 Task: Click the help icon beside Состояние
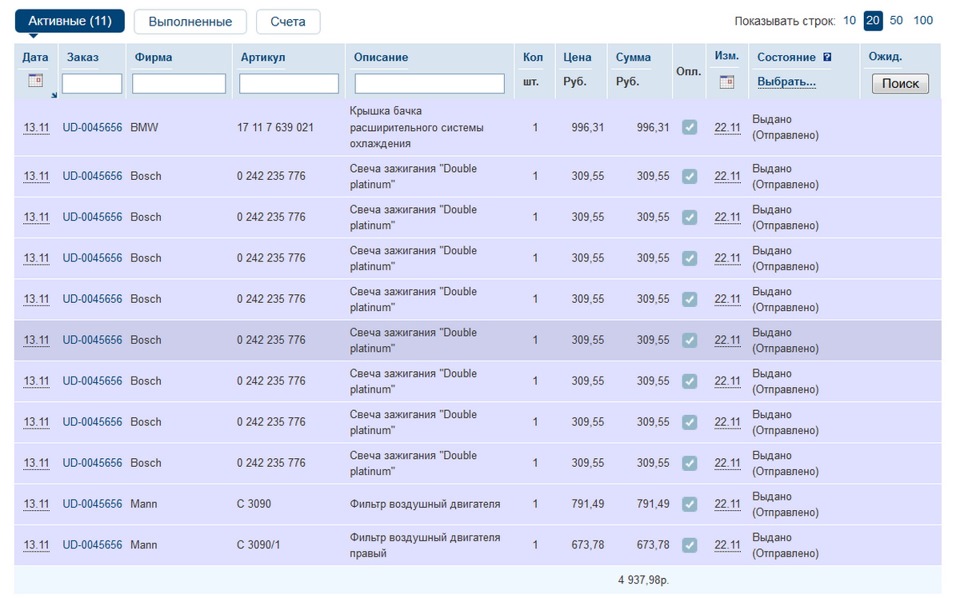point(827,58)
